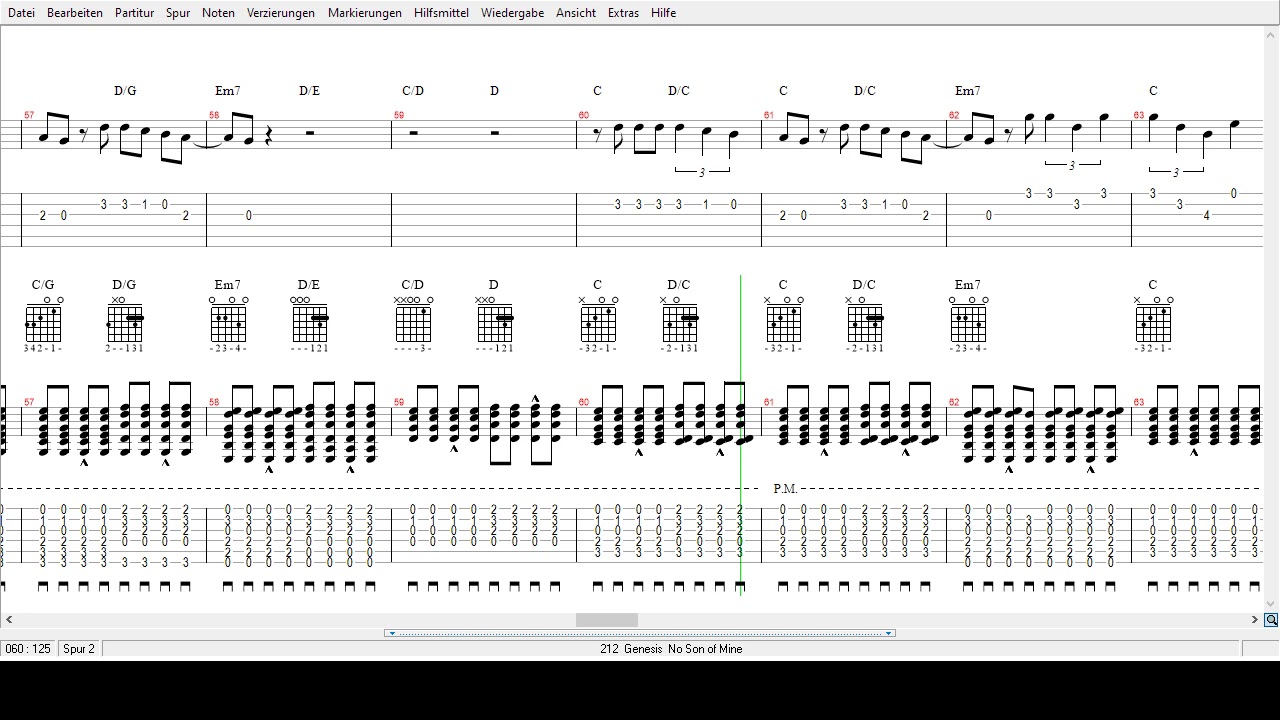
Task: Click the Em7 chord diagram in measure 62
Action: pyautogui.click(x=968, y=320)
